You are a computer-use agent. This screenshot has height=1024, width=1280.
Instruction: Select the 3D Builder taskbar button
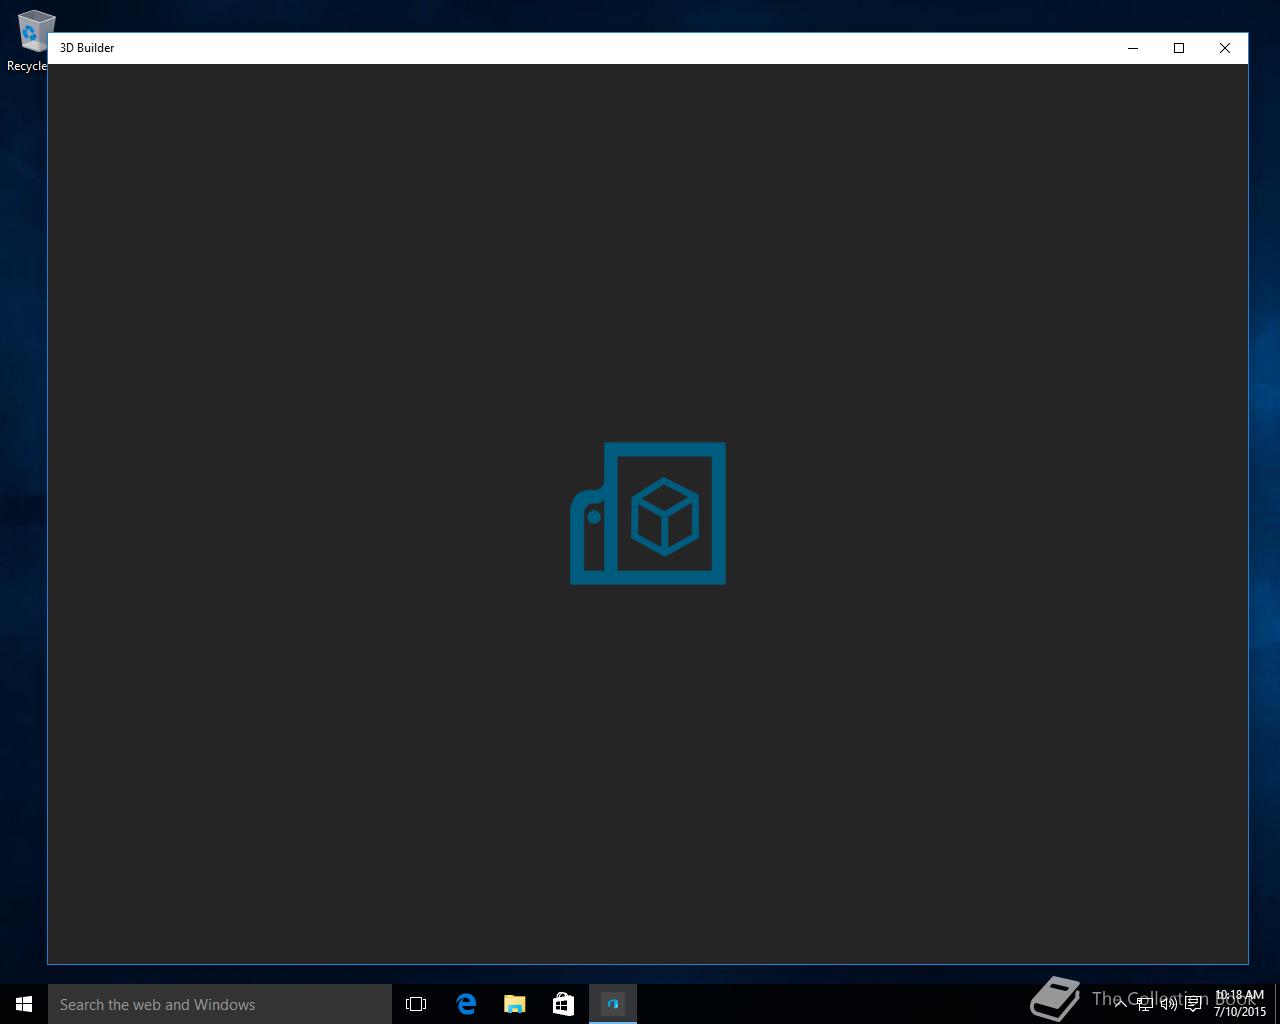tap(613, 1004)
